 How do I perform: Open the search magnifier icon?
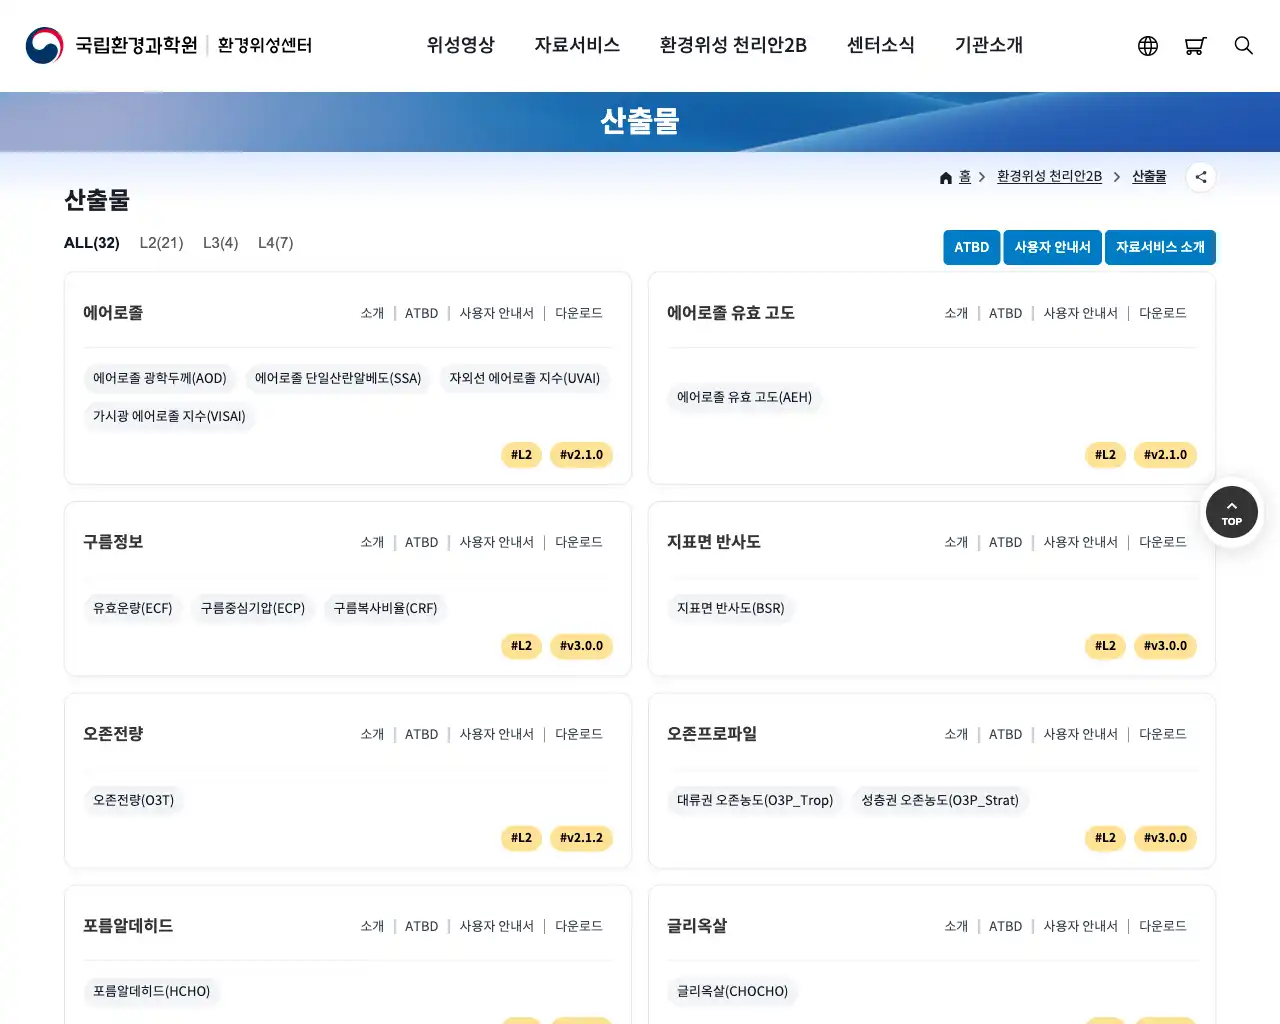(x=1243, y=46)
